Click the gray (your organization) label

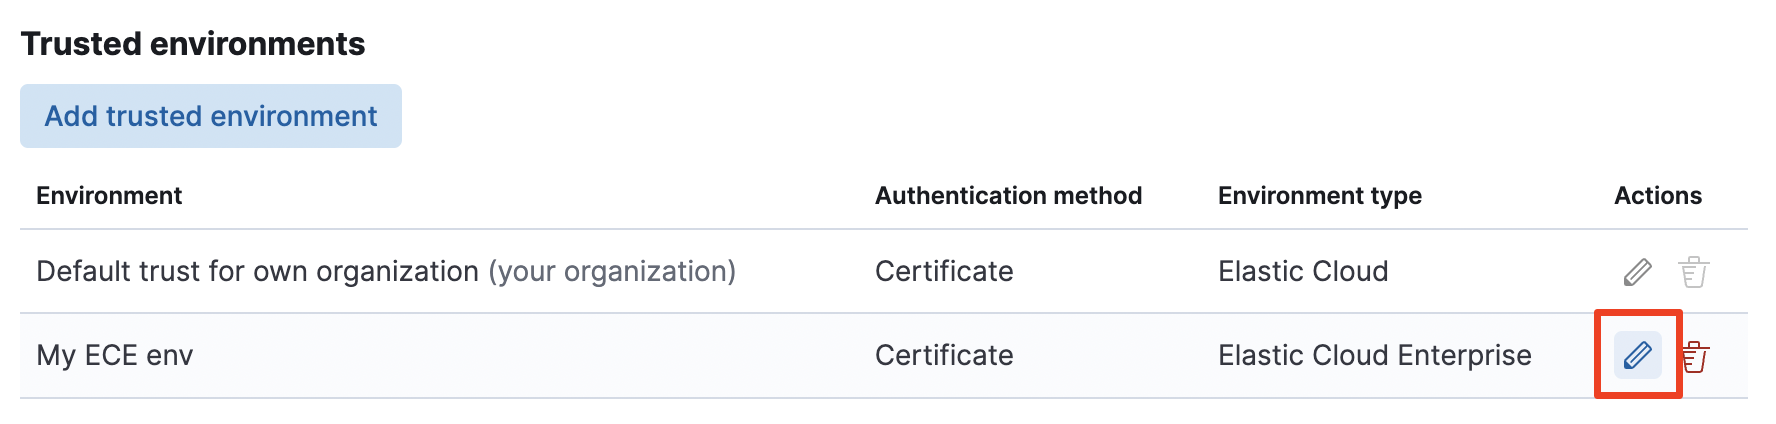click(x=612, y=272)
